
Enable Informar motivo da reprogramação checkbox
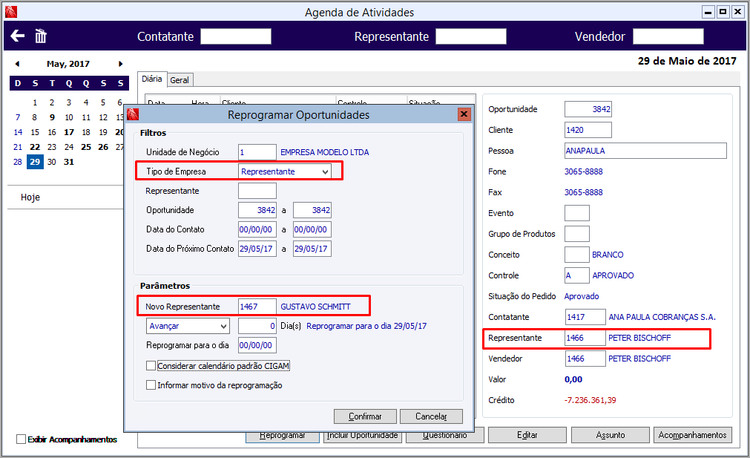[151, 385]
